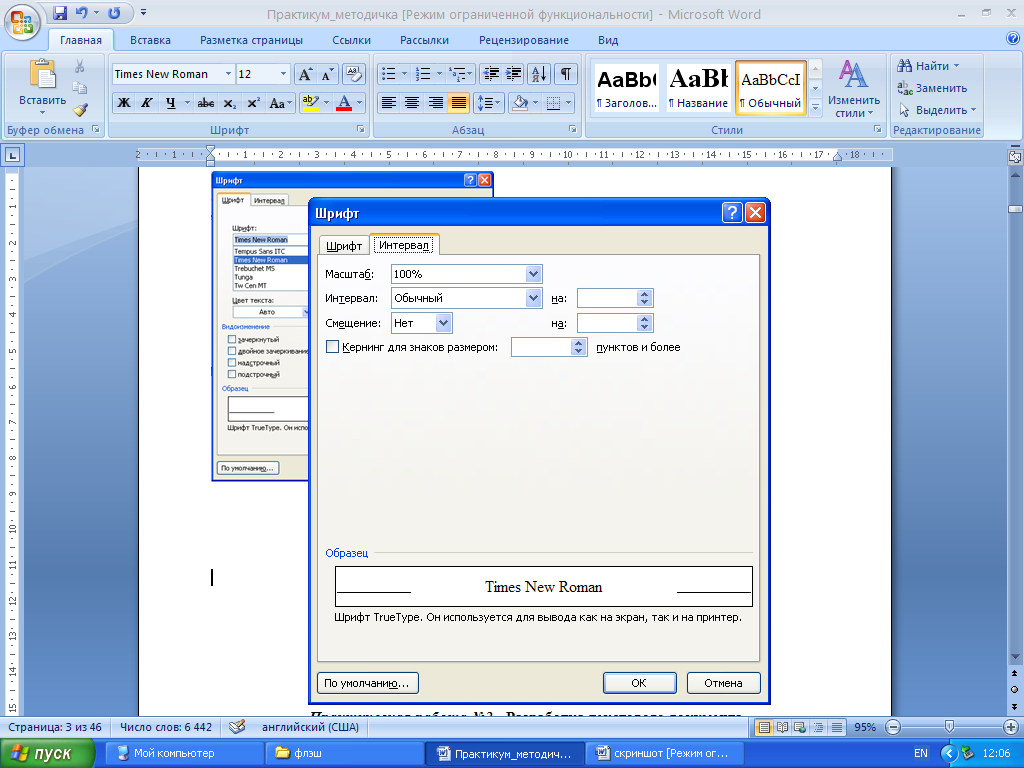Open the font name dropdown in ribbon
1024x768 pixels.
[228, 74]
